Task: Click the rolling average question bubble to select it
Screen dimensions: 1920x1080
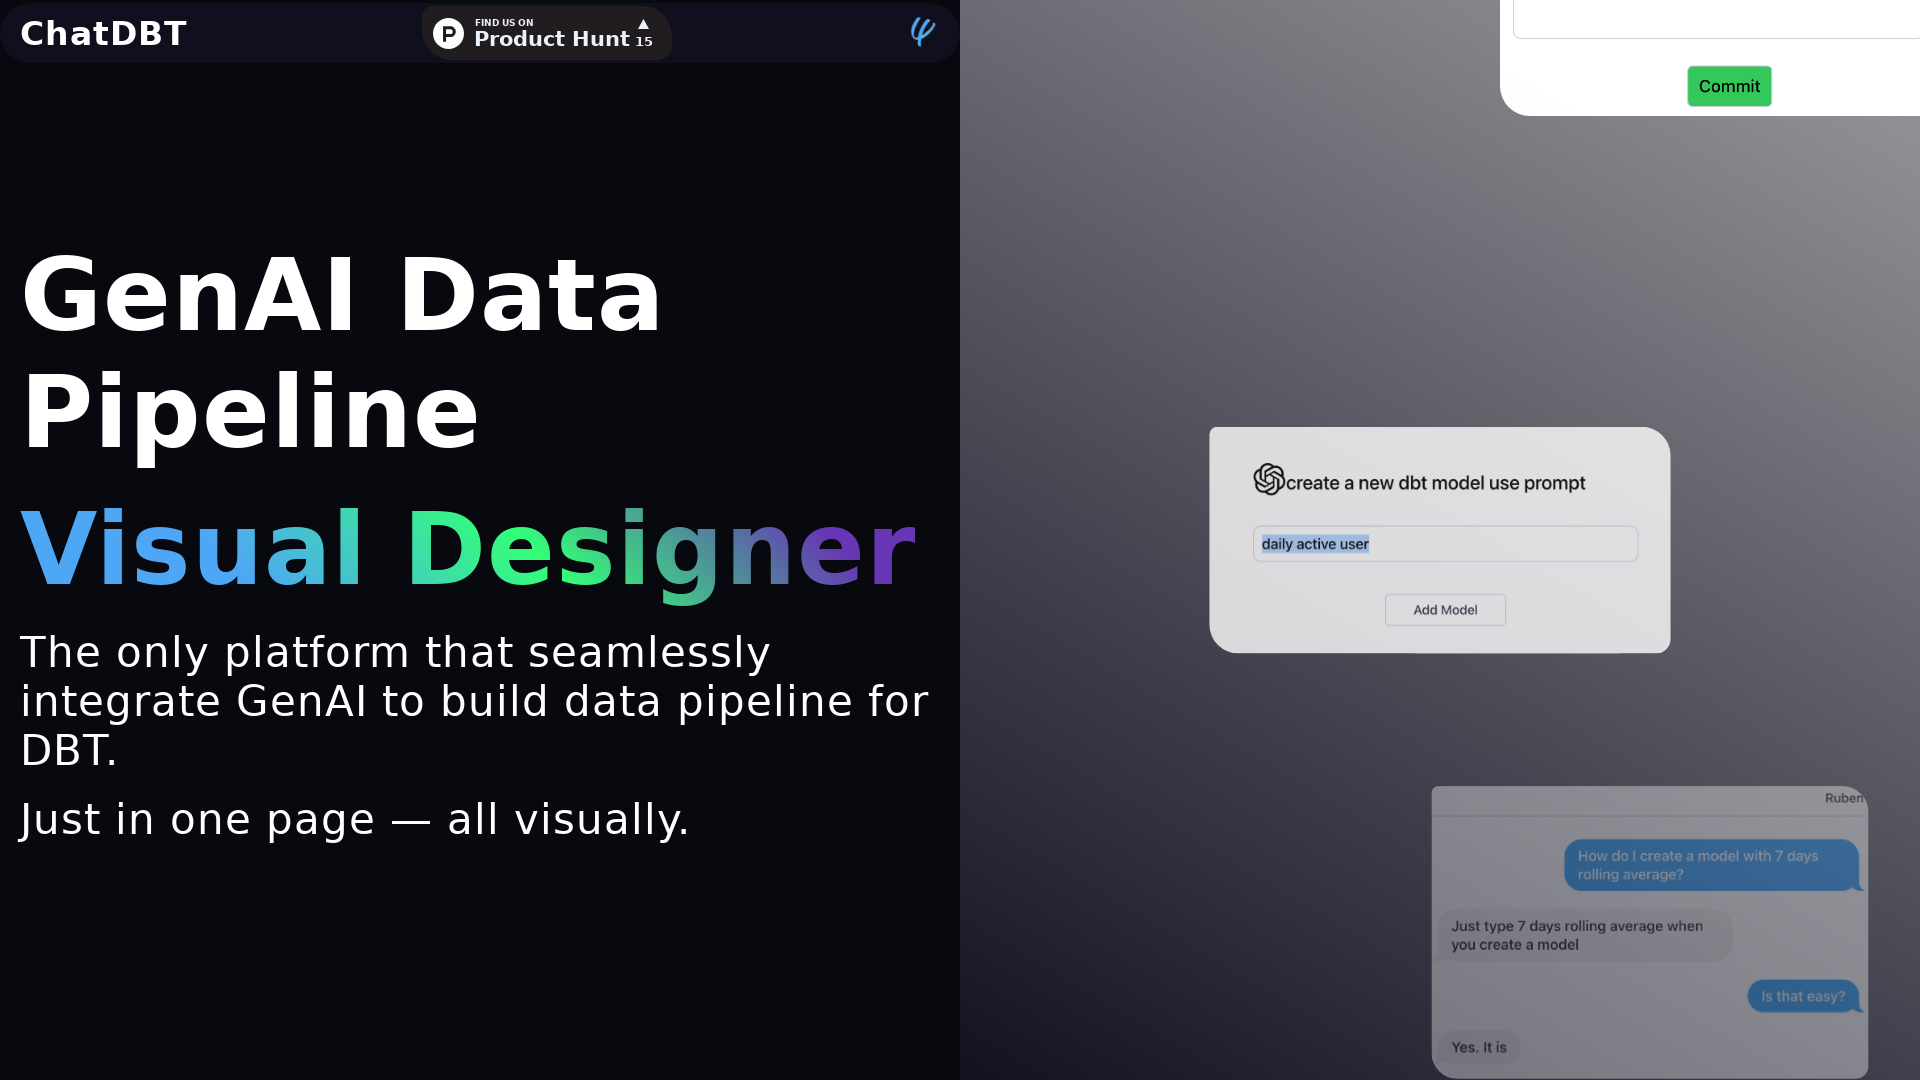Action: coord(1711,865)
